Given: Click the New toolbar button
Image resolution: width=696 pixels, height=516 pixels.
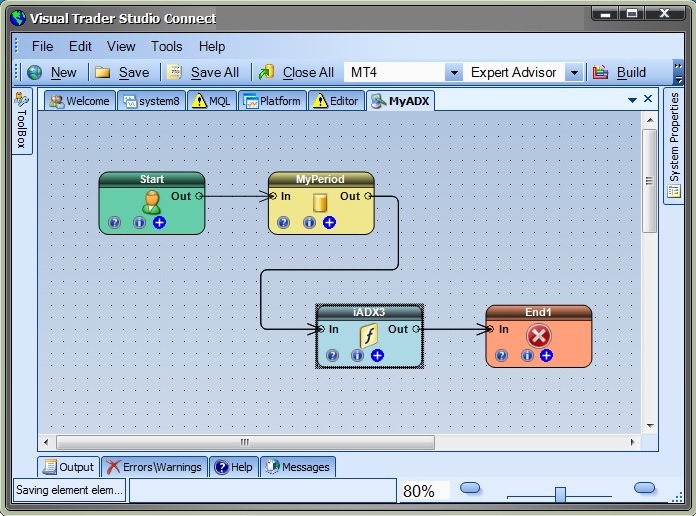Looking at the screenshot, I should 52,72.
